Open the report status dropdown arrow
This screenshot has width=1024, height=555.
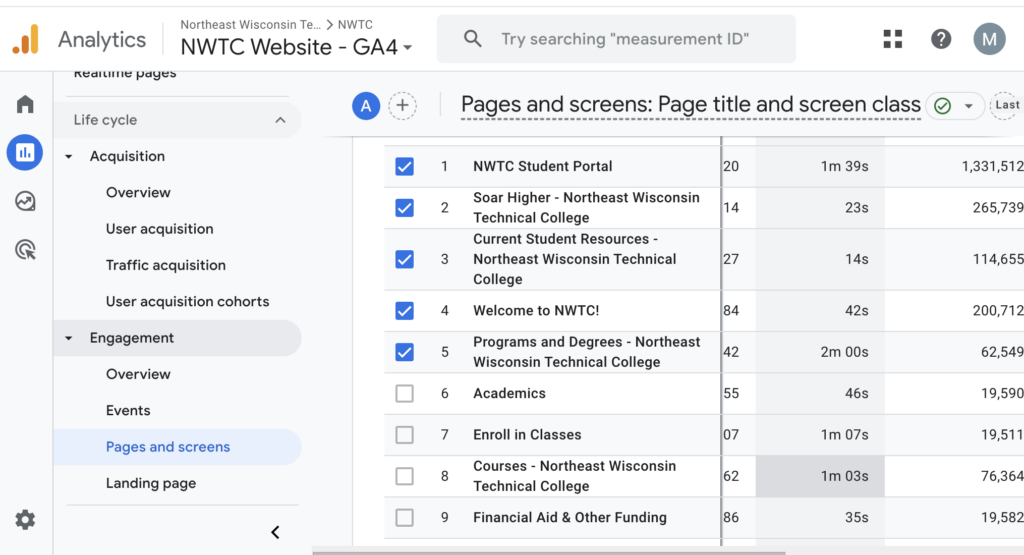click(968, 106)
